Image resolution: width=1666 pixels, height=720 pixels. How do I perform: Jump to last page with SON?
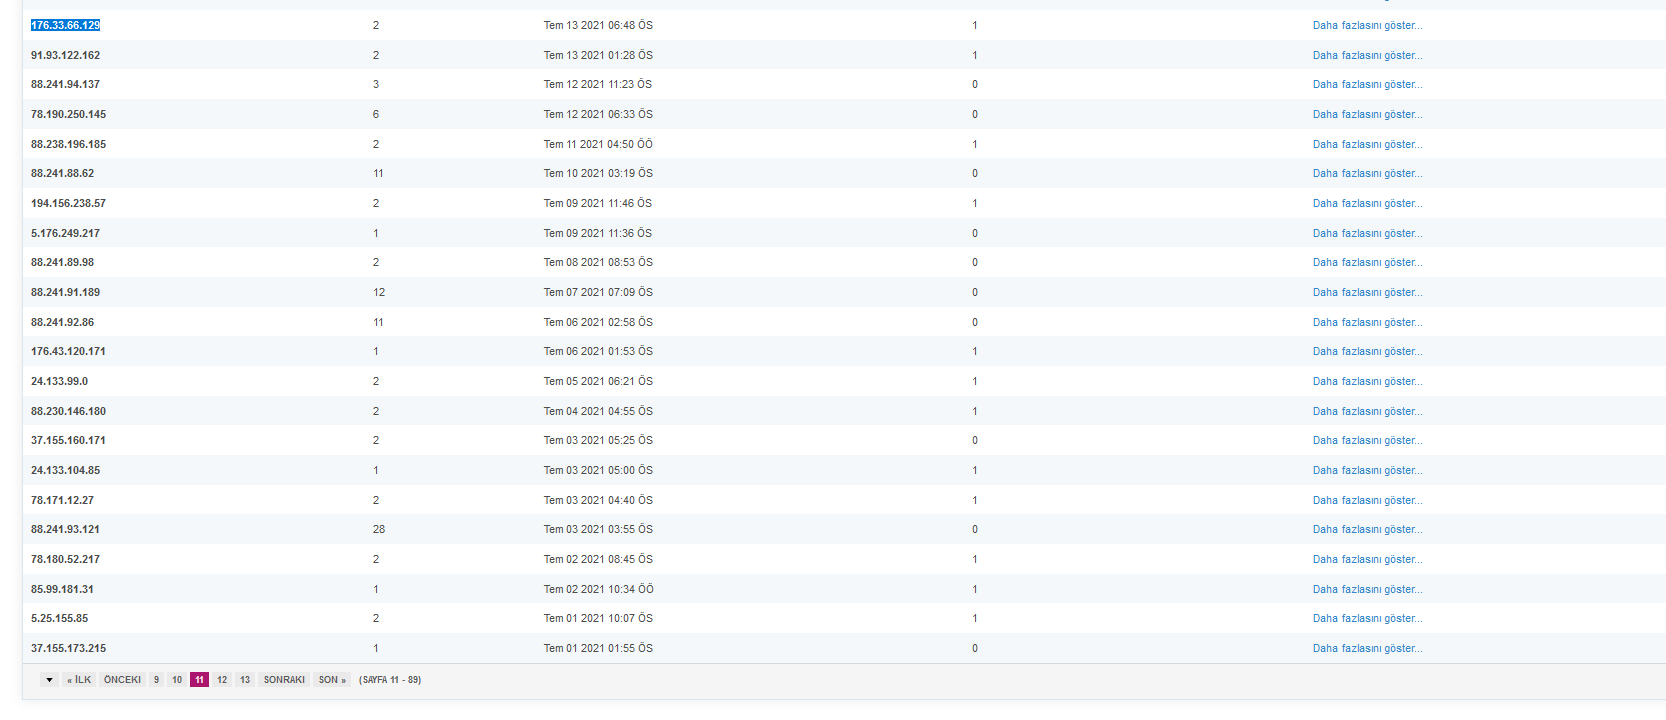pyautogui.click(x=332, y=680)
